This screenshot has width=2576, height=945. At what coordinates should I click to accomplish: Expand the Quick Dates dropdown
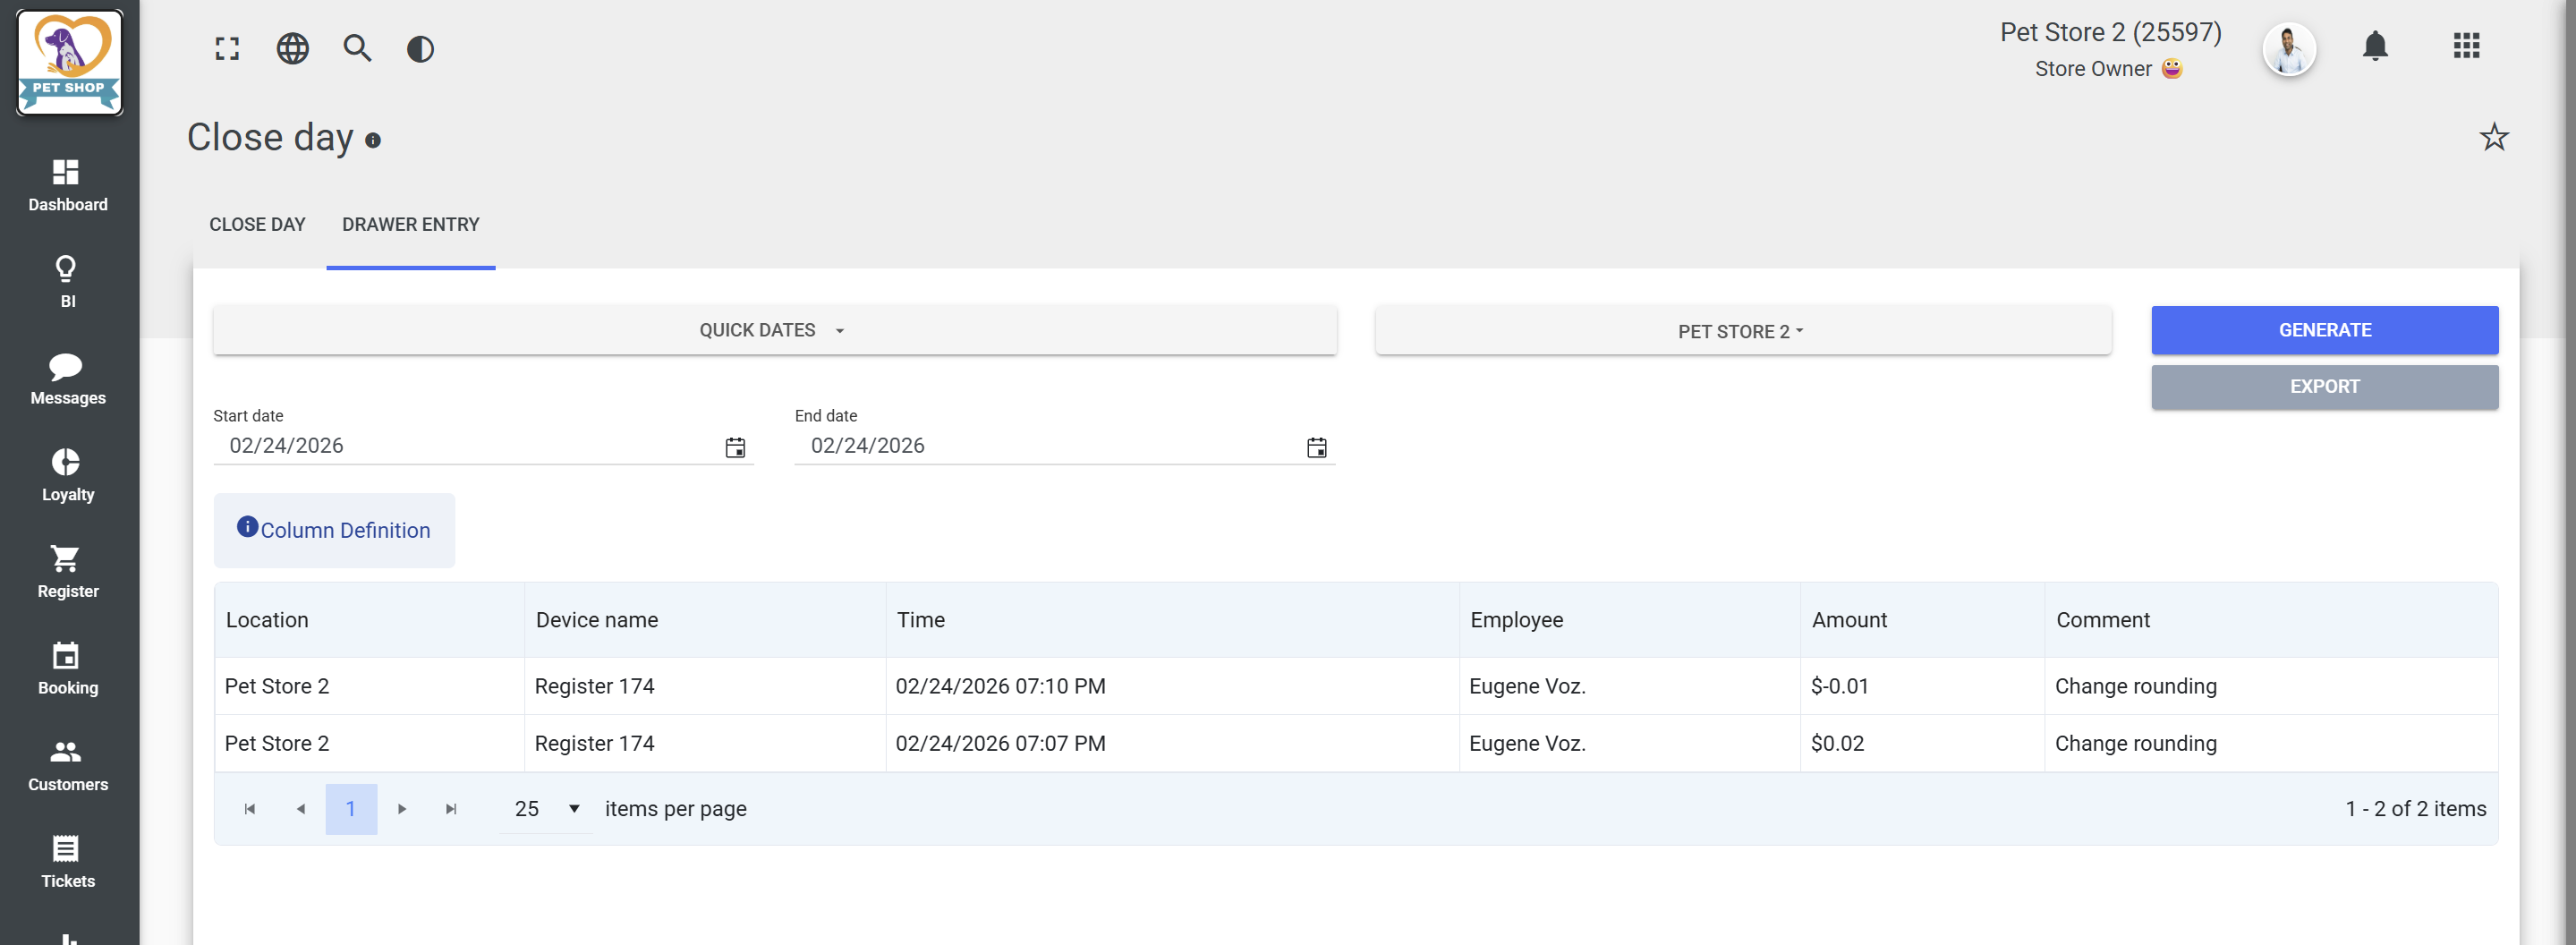pos(774,330)
